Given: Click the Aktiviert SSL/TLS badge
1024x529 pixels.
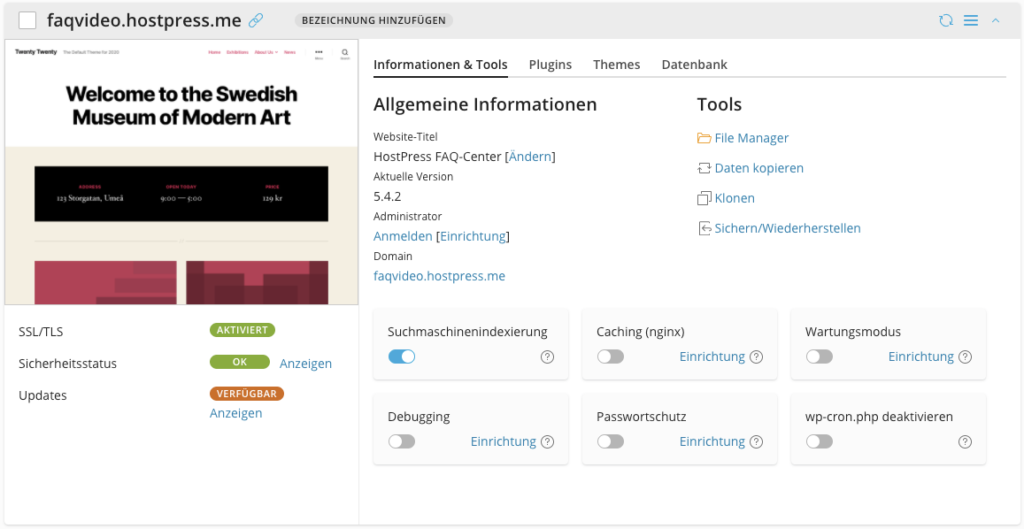Looking at the screenshot, I should tap(242, 330).
